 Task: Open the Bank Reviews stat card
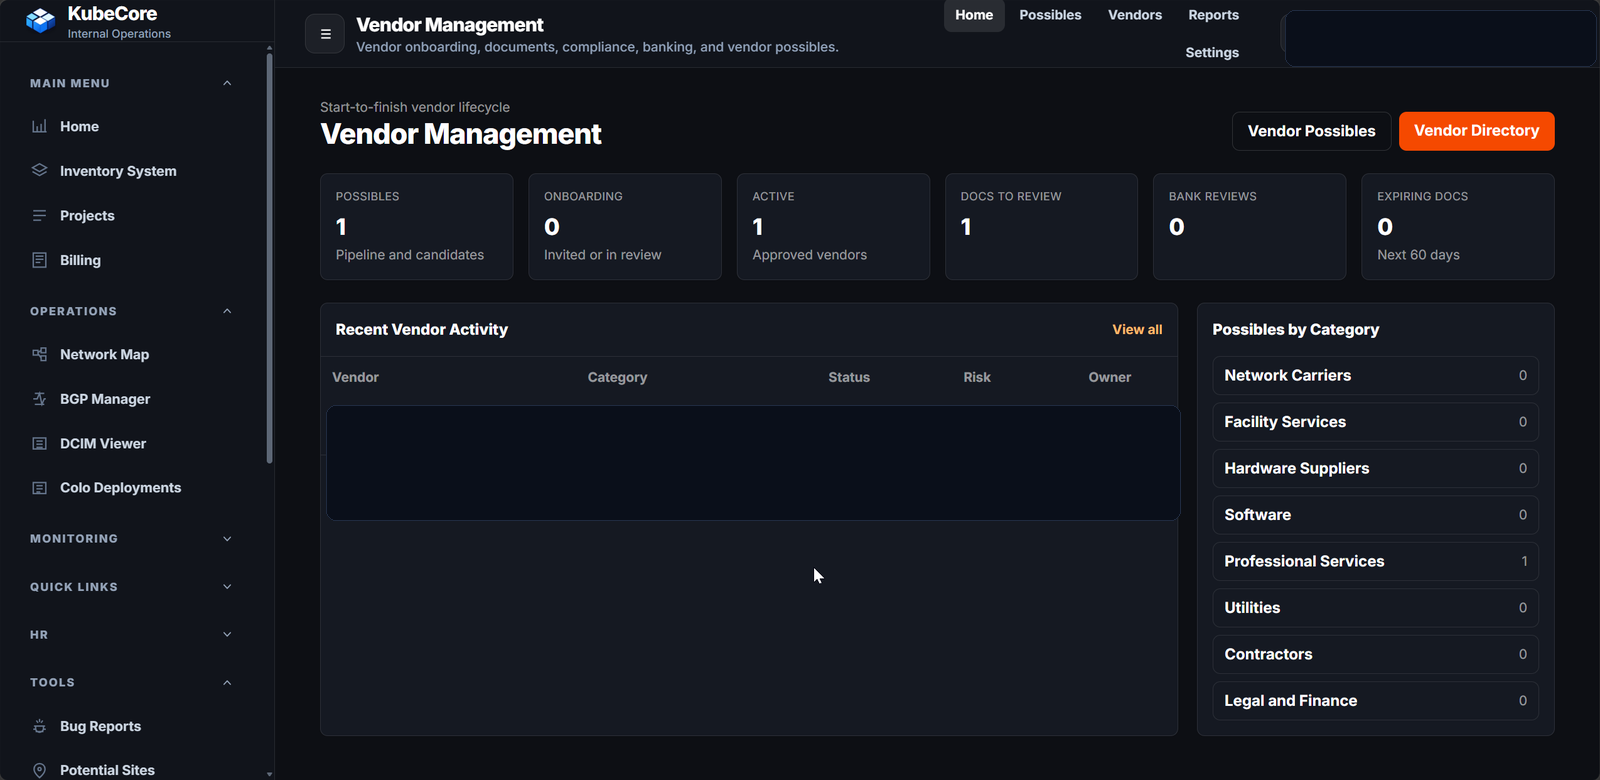tap(1249, 227)
